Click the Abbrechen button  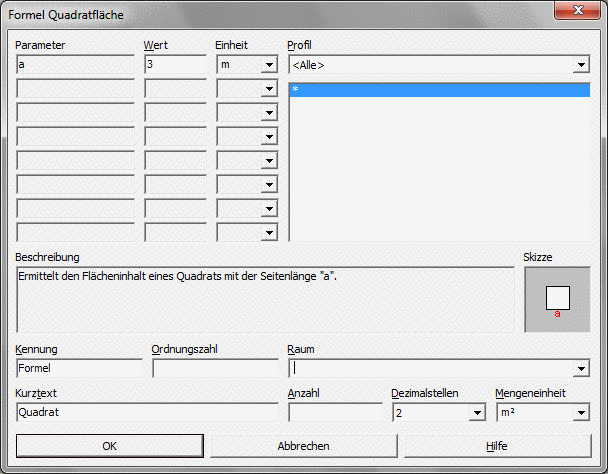tap(304, 446)
